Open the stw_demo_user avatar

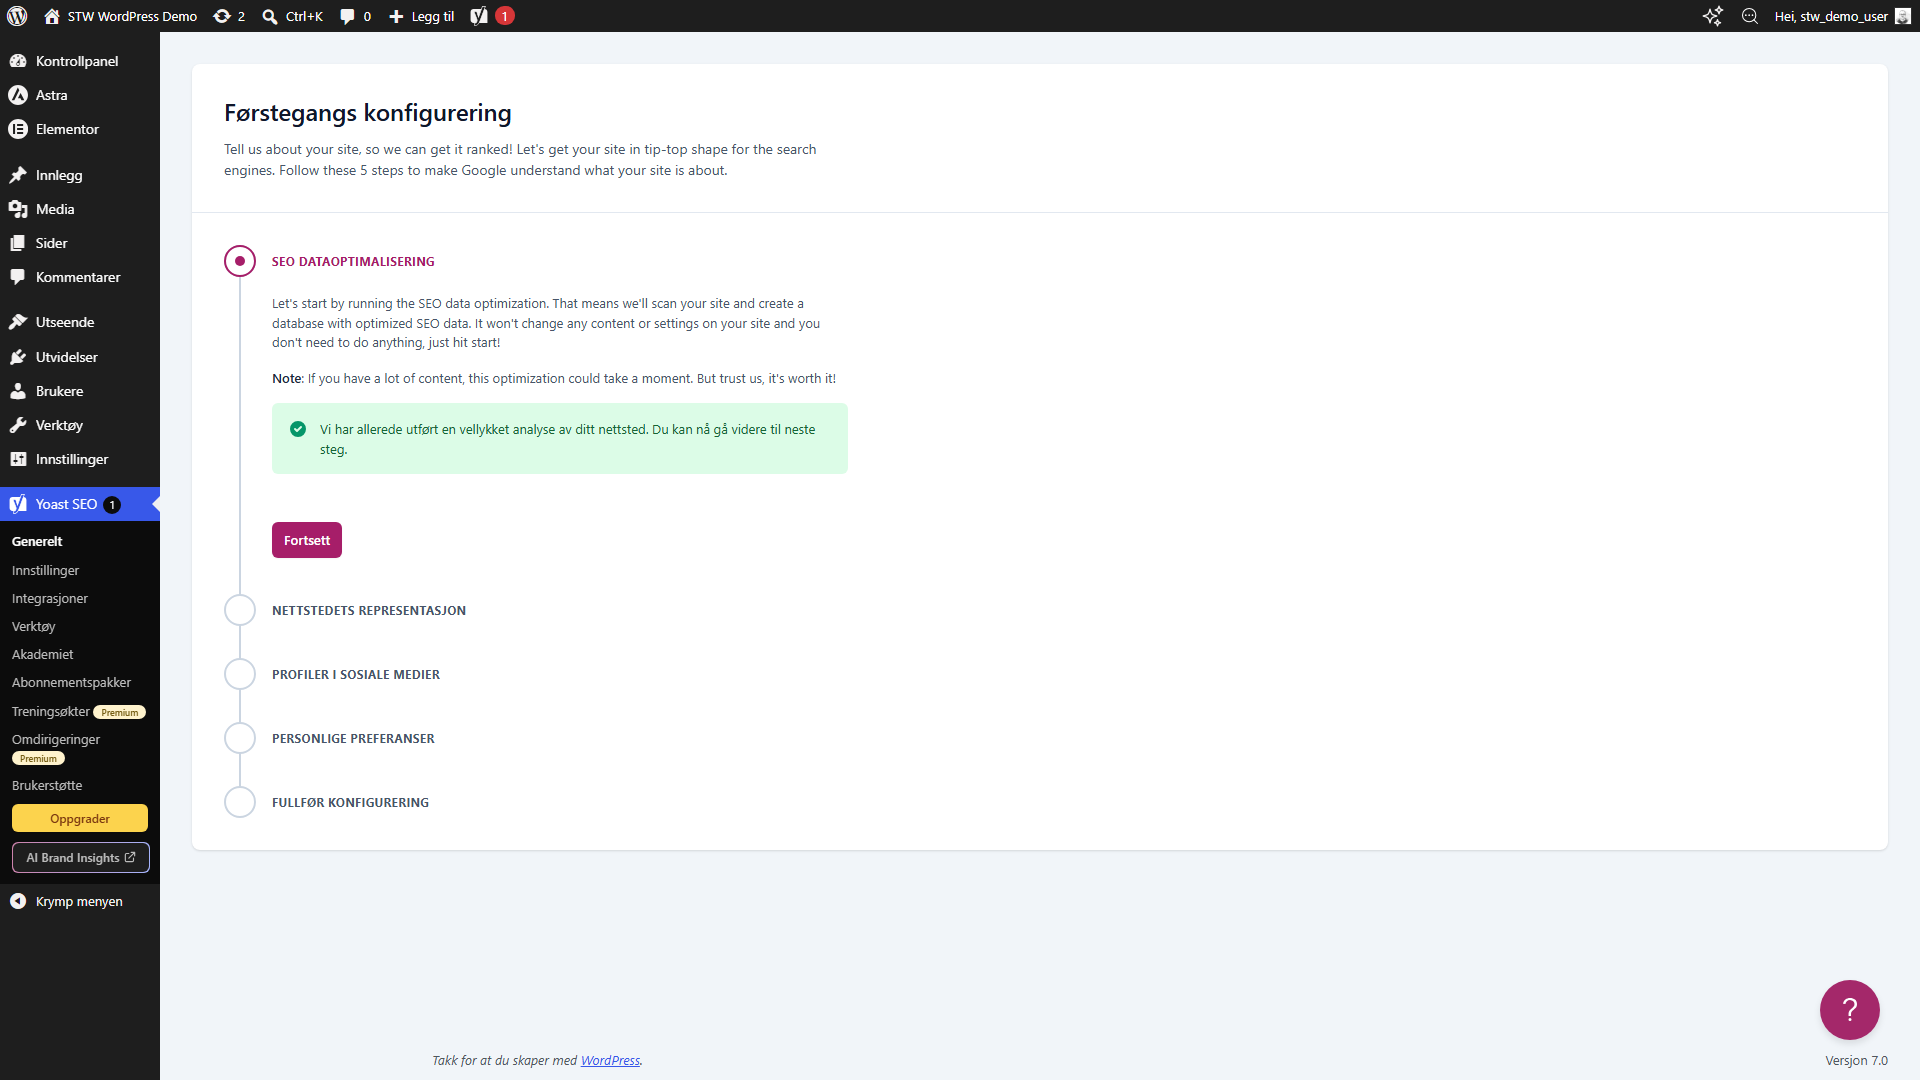1903,16
